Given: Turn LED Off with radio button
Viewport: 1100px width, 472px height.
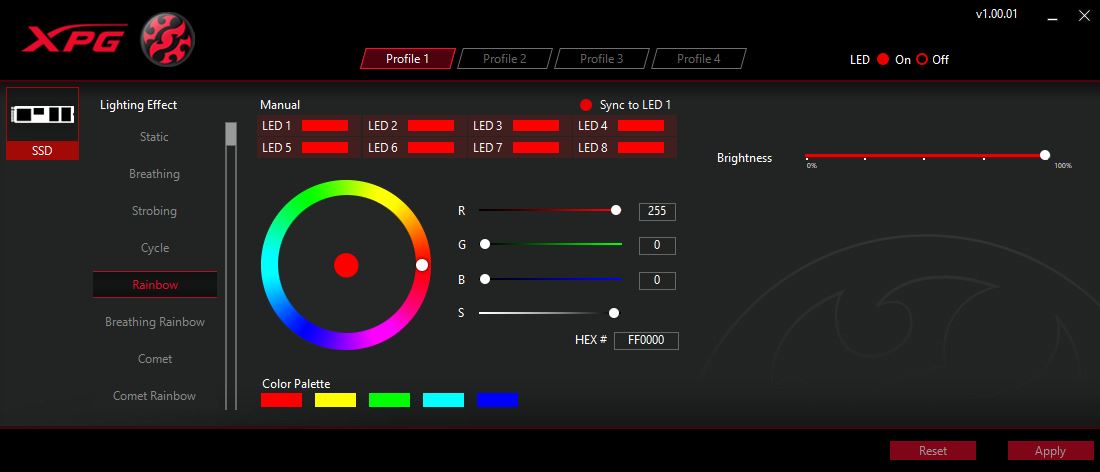Looking at the screenshot, I should (x=922, y=59).
